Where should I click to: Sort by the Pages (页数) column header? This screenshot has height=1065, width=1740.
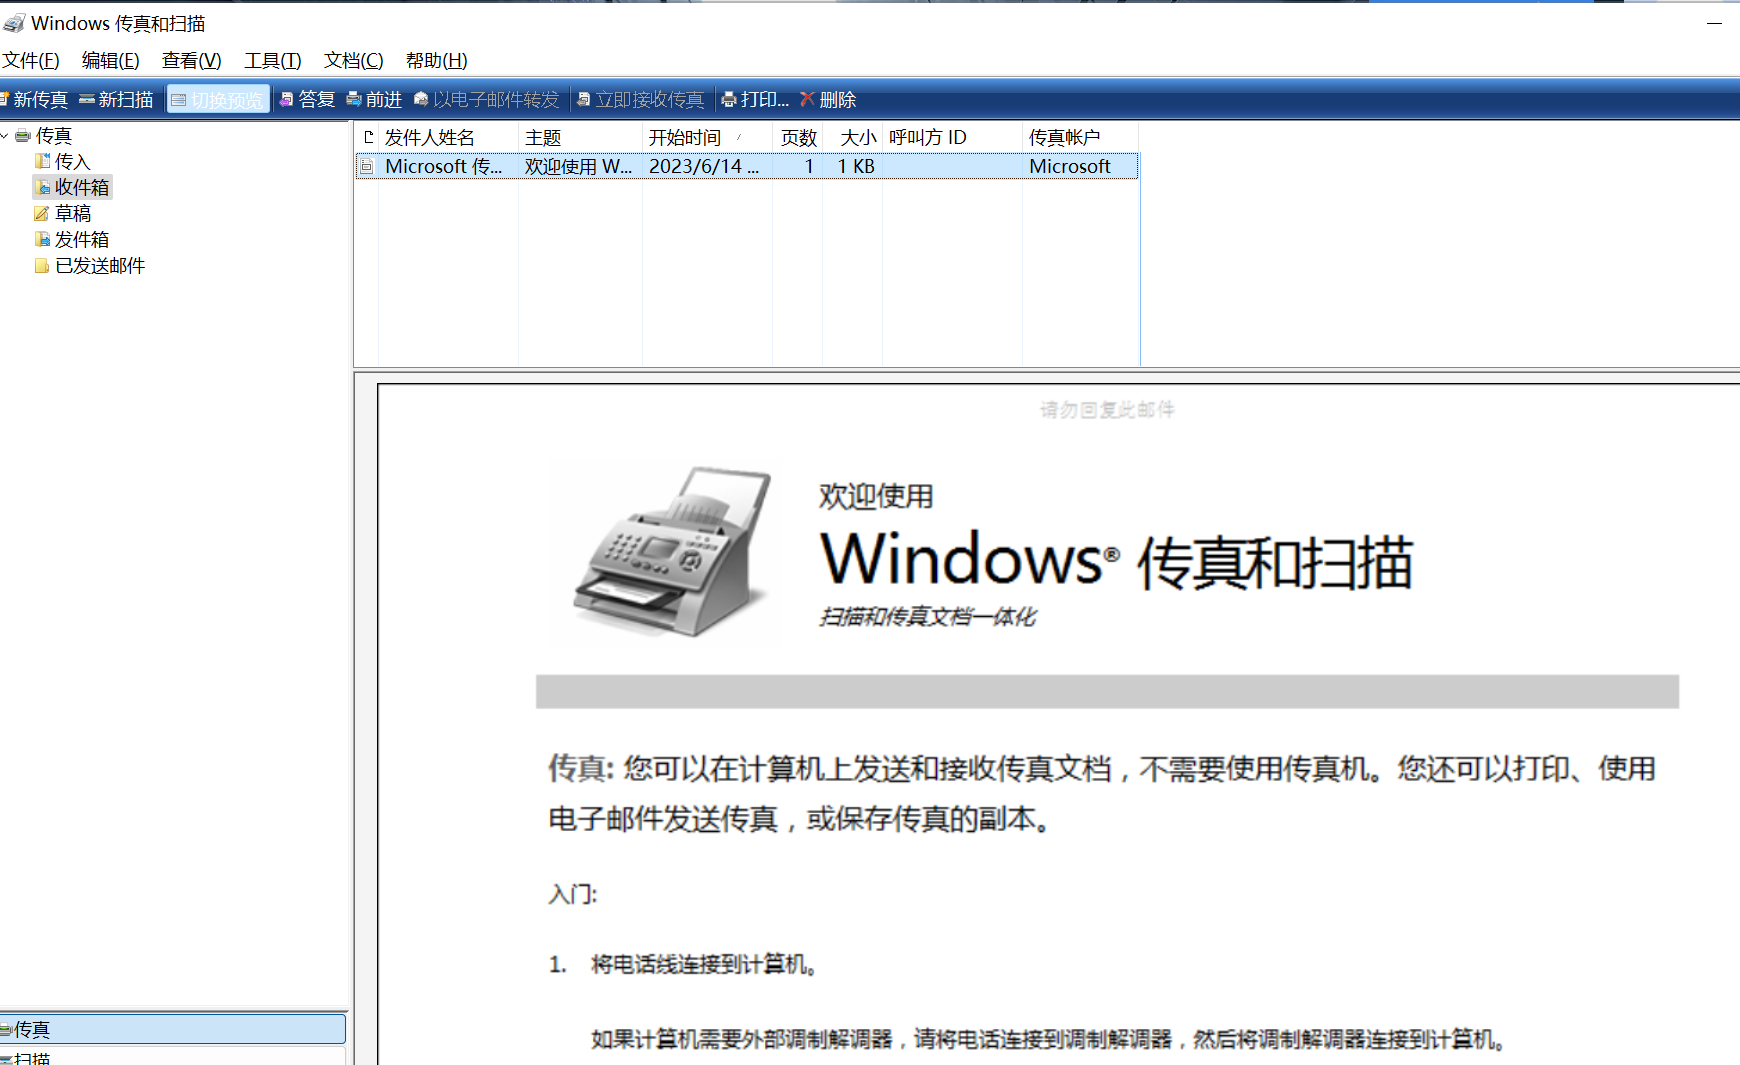point(797,137)
